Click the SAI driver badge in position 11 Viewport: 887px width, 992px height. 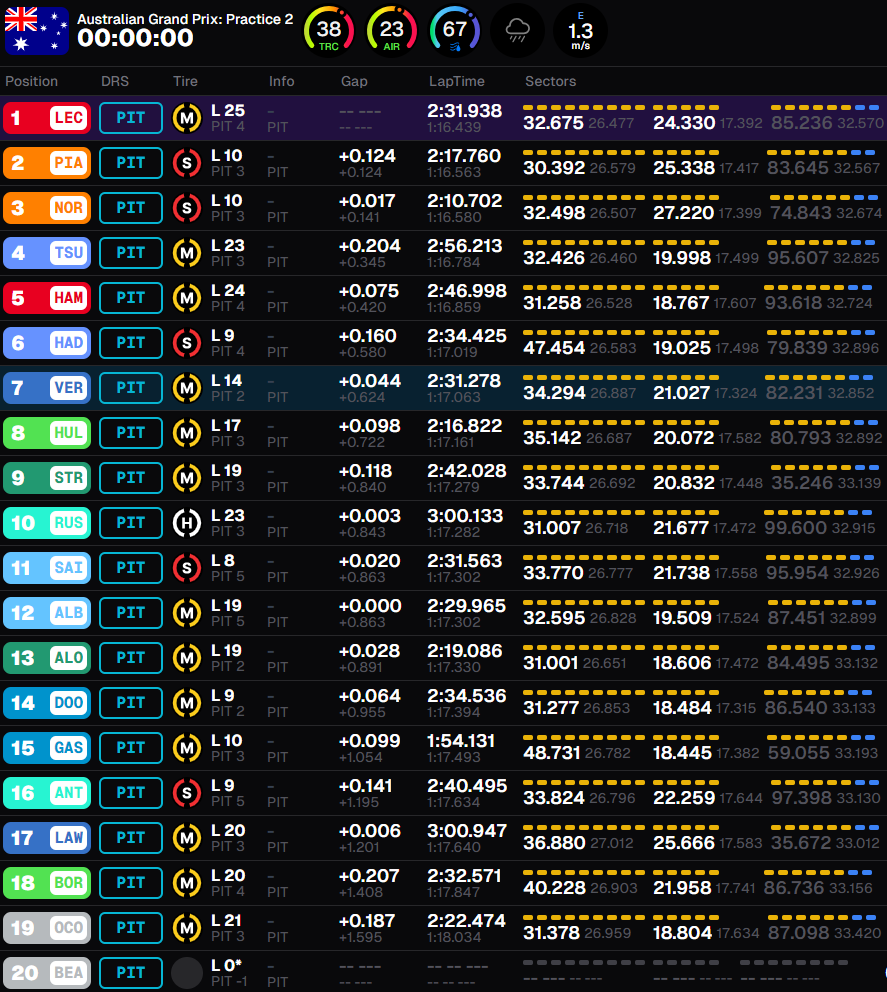point(47,567)
